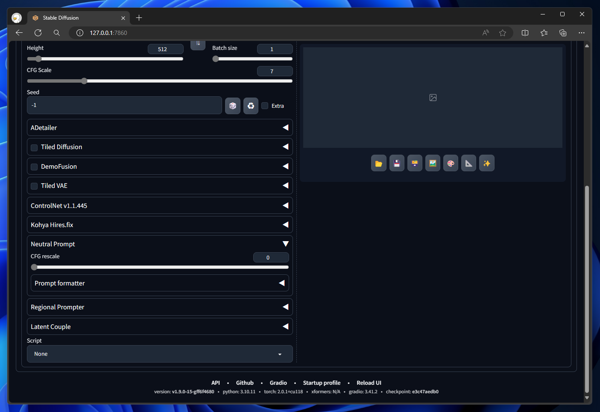Screen dimensions: 600x412
Task: Add this page to favorites star icon
Action: (502, 33)
